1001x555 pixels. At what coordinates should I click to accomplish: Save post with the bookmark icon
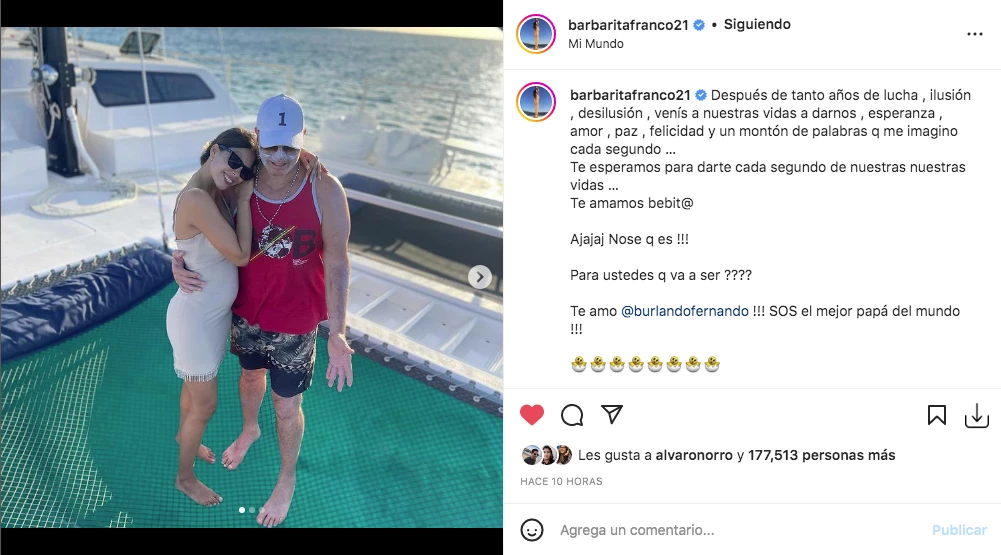tap(937, 415)
